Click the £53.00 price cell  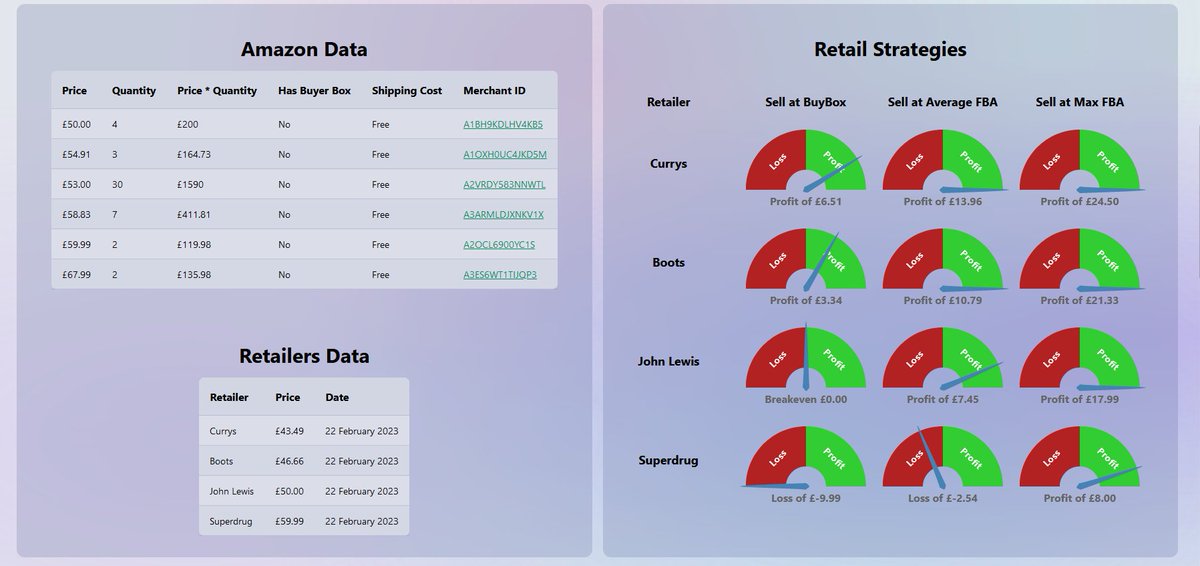coord(76,184)
